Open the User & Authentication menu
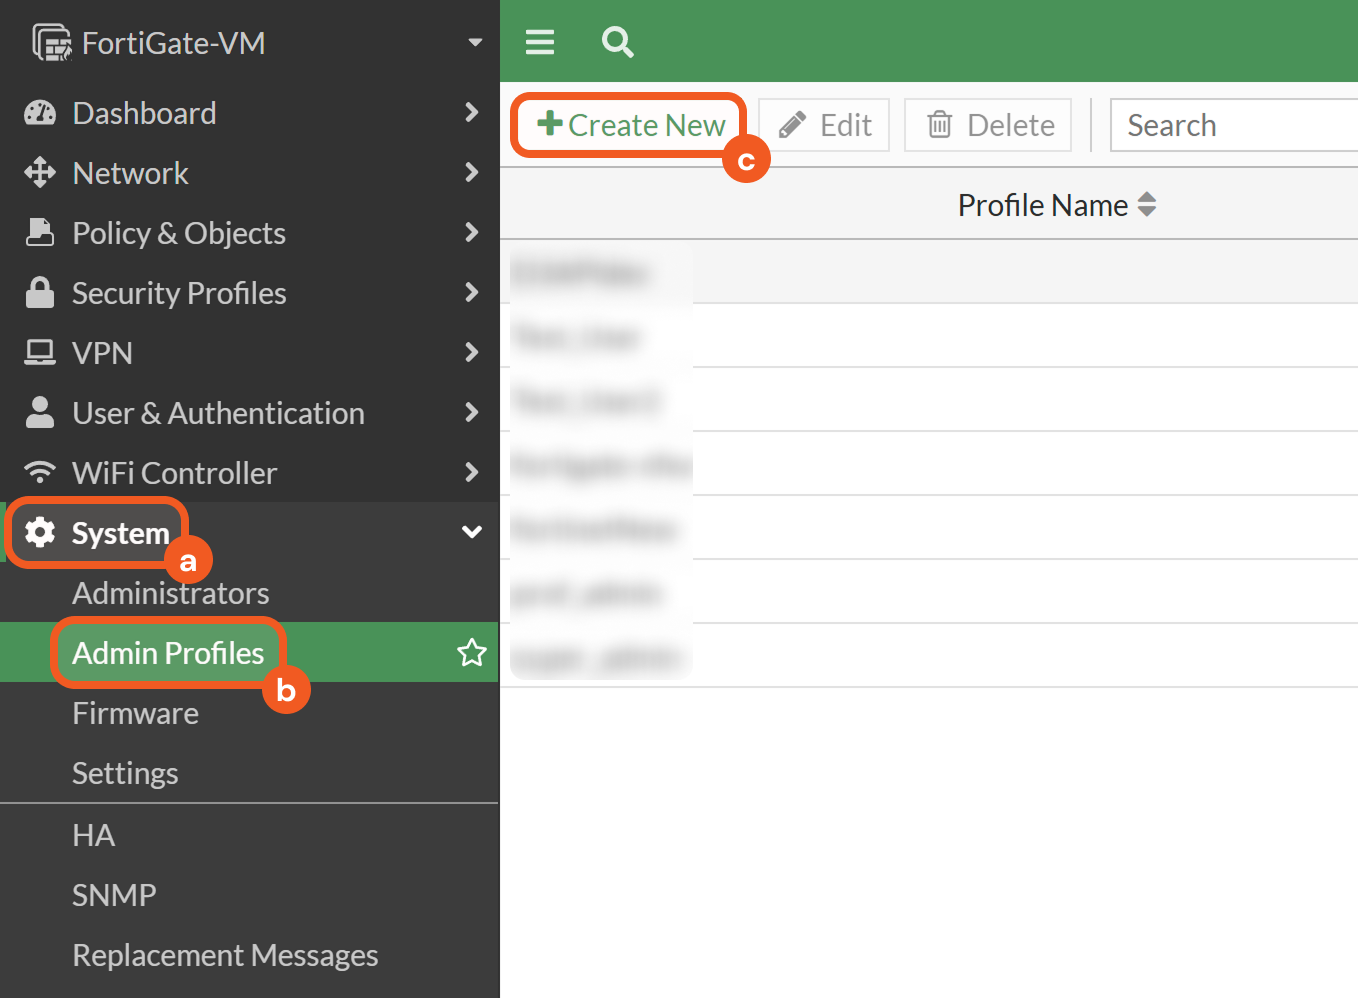This screenshot has height=998, width=1358. point(218,413)
